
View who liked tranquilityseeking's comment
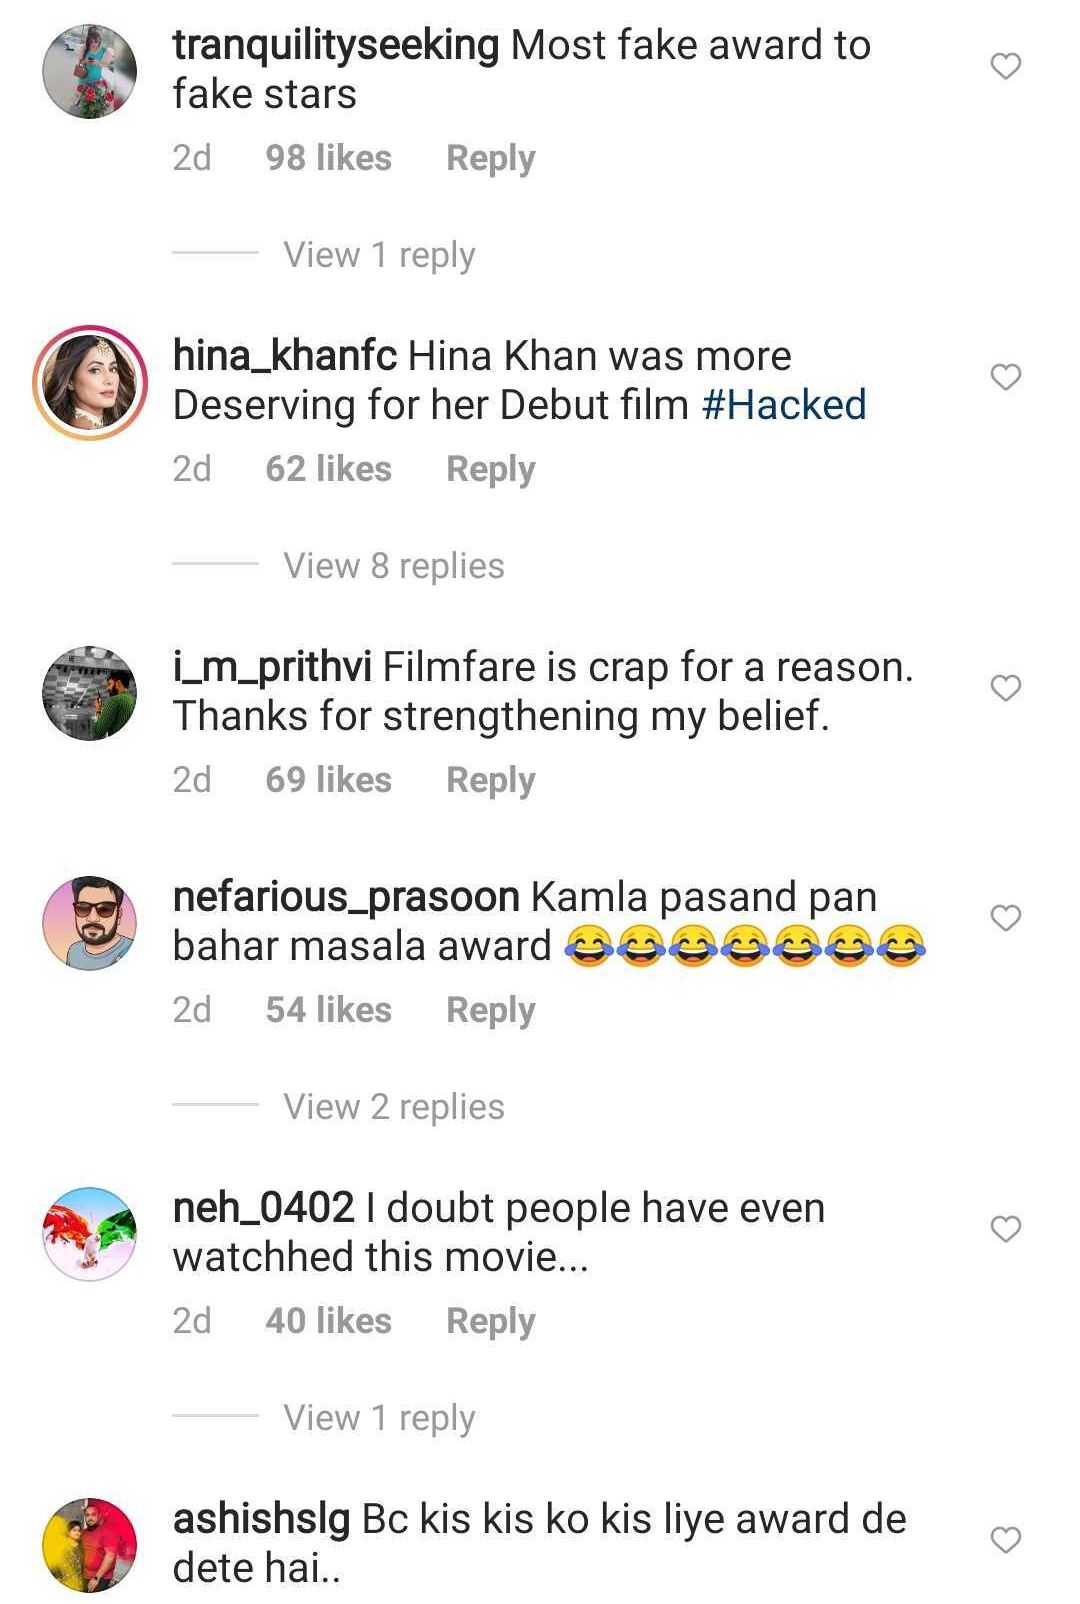pyautogui.click(x=329, y=157)
